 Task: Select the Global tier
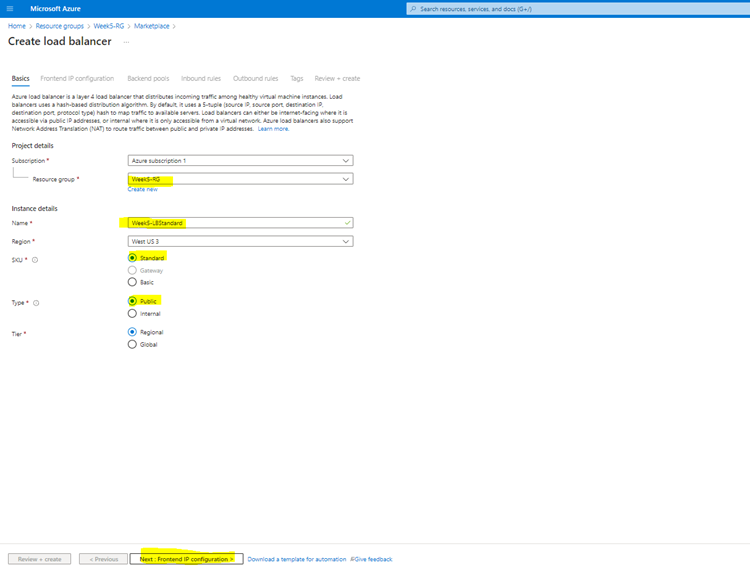132,344
